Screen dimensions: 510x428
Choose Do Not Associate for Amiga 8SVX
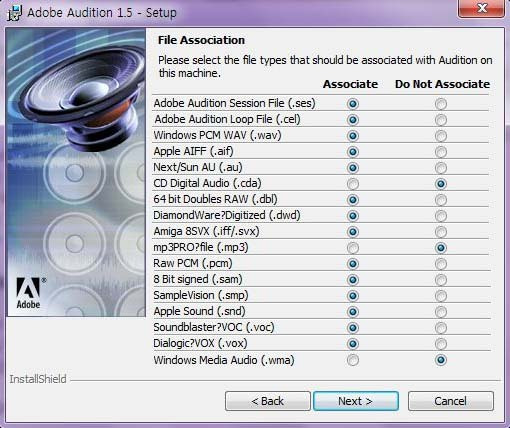pos(441,232)
